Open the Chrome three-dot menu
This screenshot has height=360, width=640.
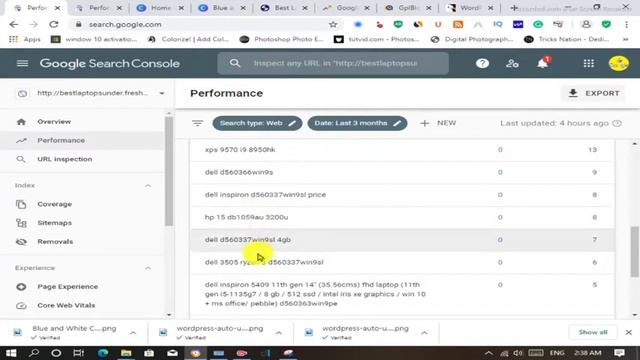(x=627, y=24)
